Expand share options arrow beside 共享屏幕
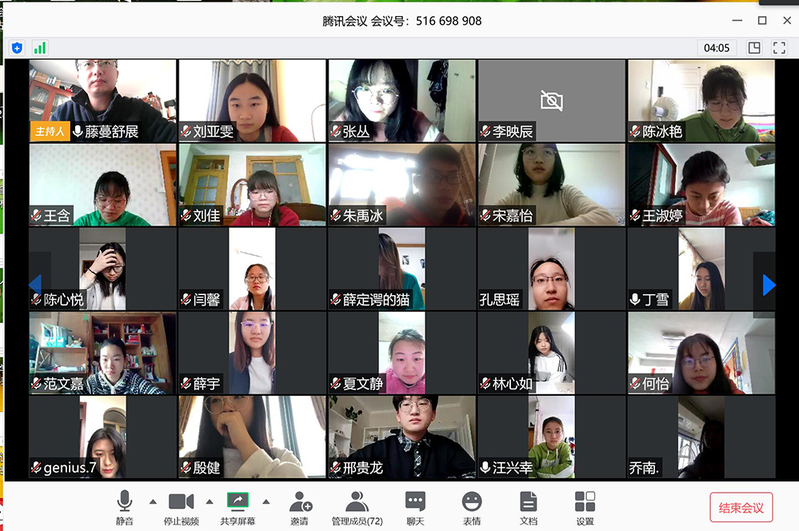The height and width of the screenshot is (531, 799). tap(266, 502)
